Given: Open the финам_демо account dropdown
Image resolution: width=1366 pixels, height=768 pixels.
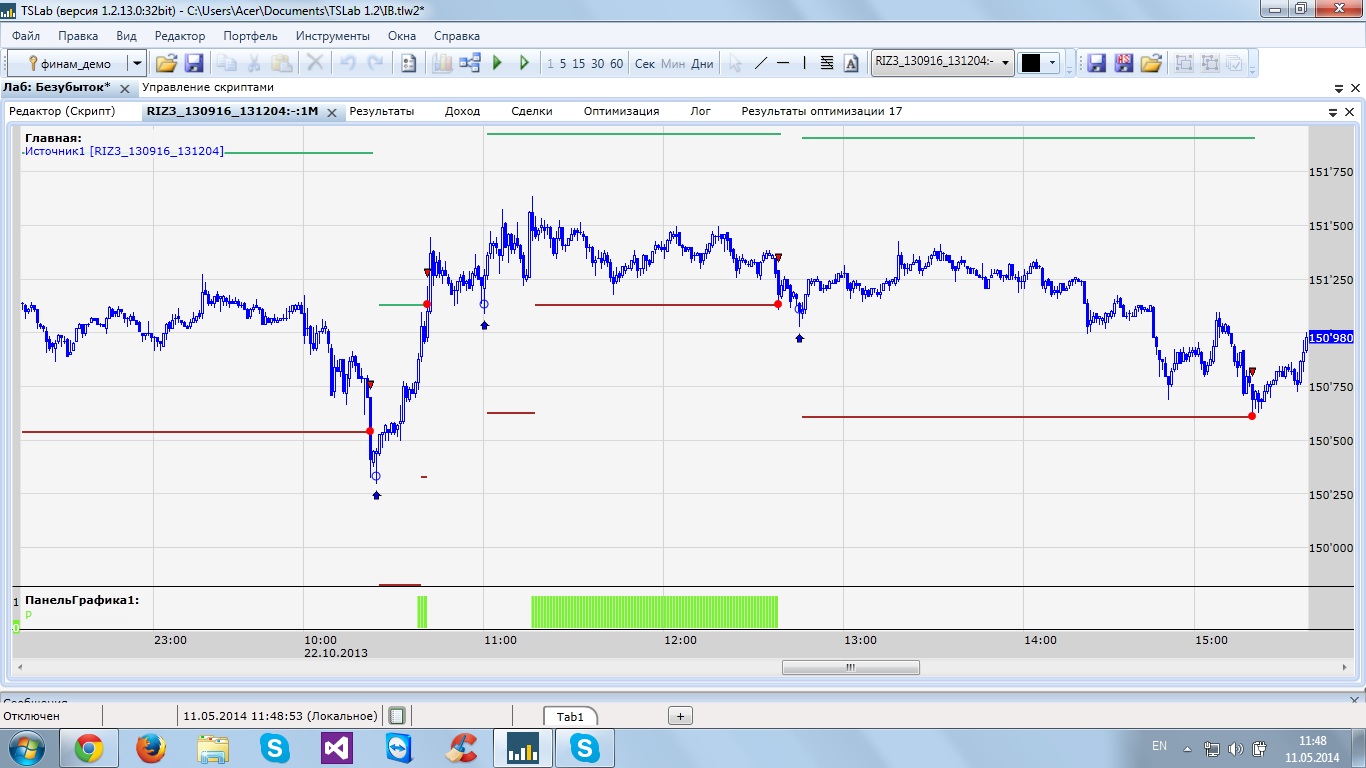Looking at the screenshot, I should 137,63.
